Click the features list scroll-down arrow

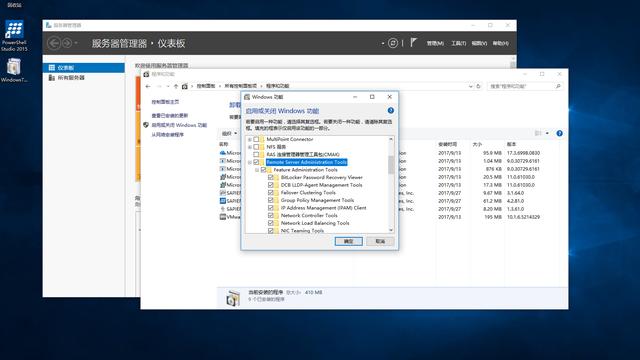point(391,231)
